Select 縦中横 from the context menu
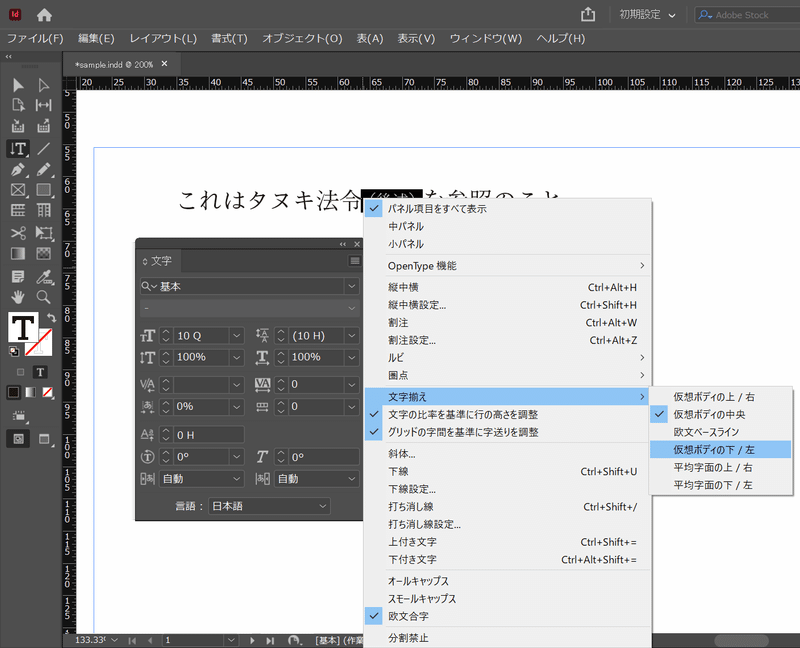This screenshot has width=800, height=648. [508, 287]
